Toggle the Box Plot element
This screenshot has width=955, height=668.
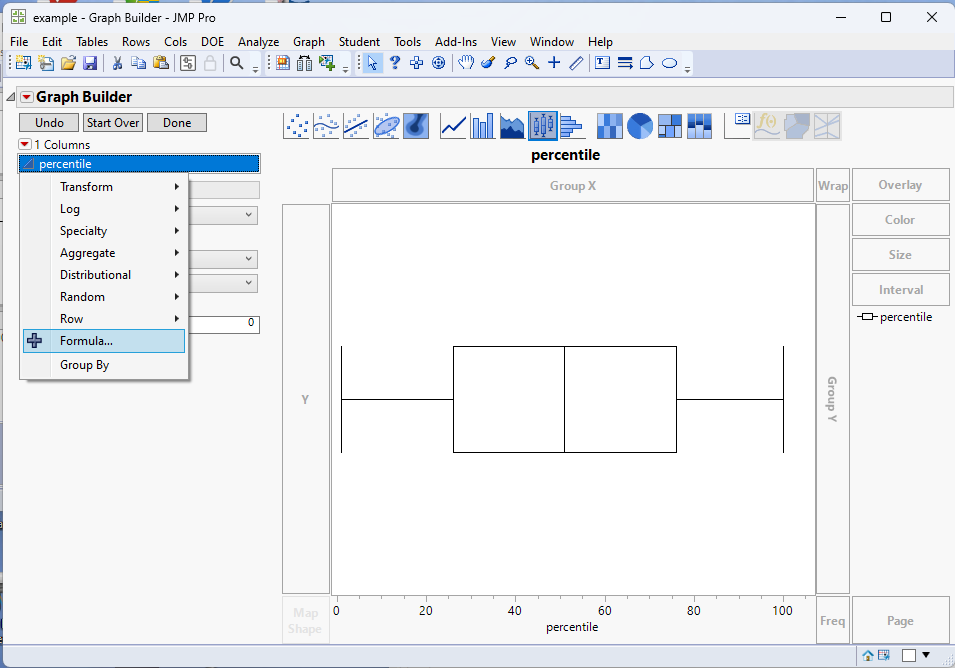click(x=543, y=126)
